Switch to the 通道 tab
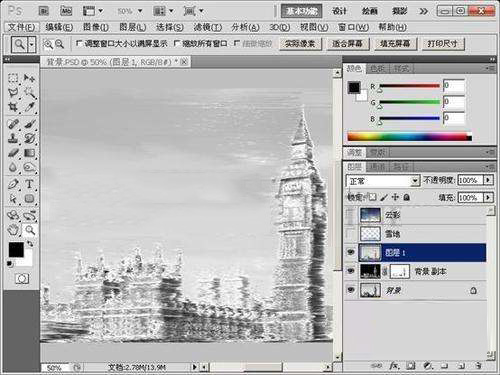This screenshot has width=500, height=375. [x=378, y=166]
